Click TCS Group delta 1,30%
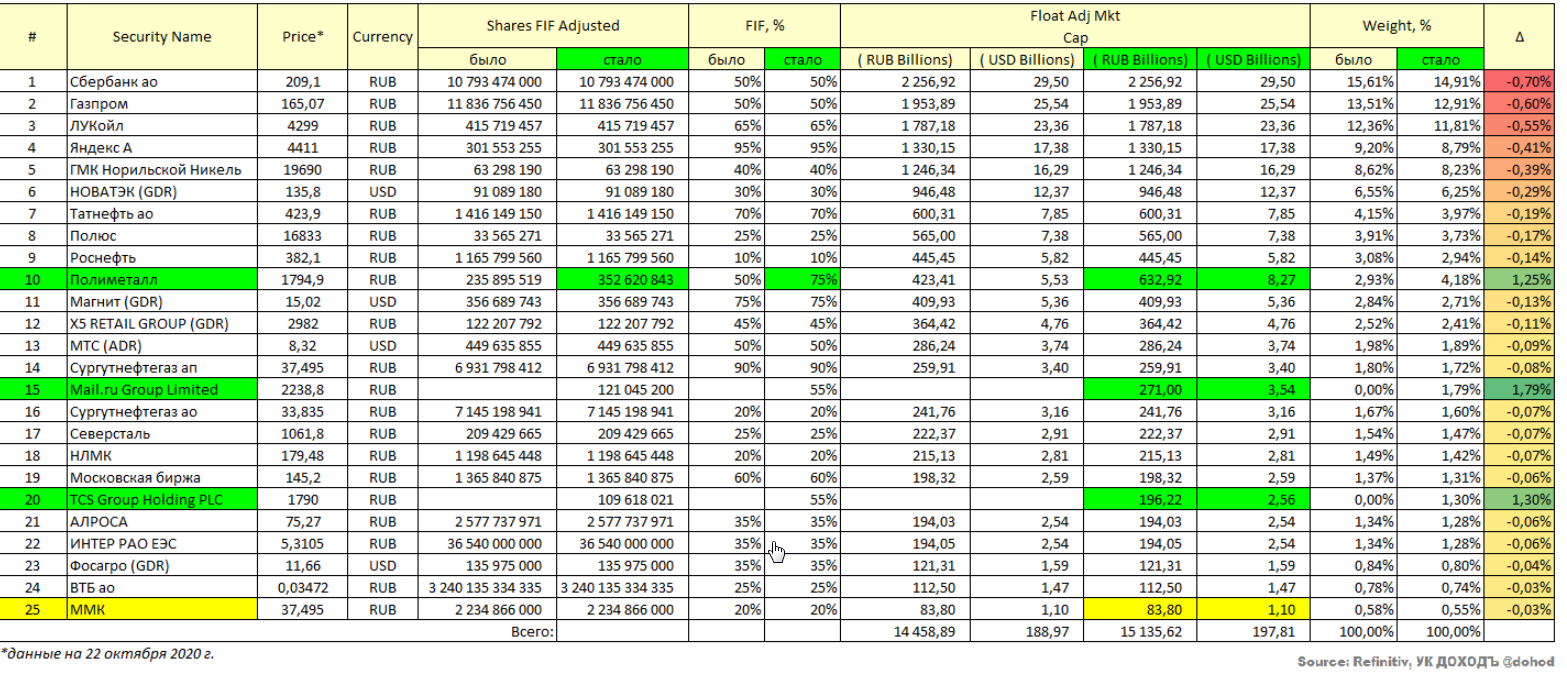This screenshot has height=689, width=1567. 1519,499
